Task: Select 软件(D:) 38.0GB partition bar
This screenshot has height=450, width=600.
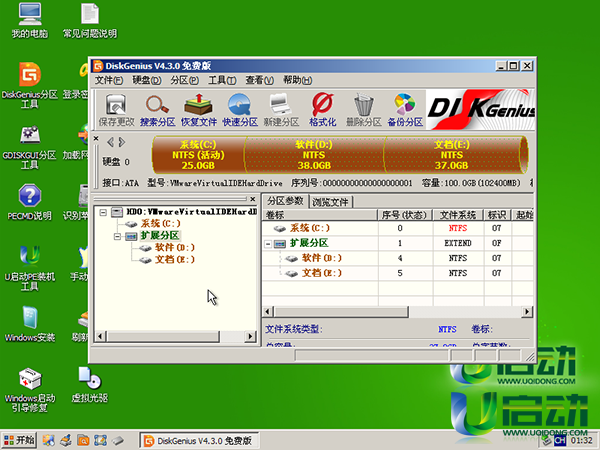Action: tap(314, 155)
